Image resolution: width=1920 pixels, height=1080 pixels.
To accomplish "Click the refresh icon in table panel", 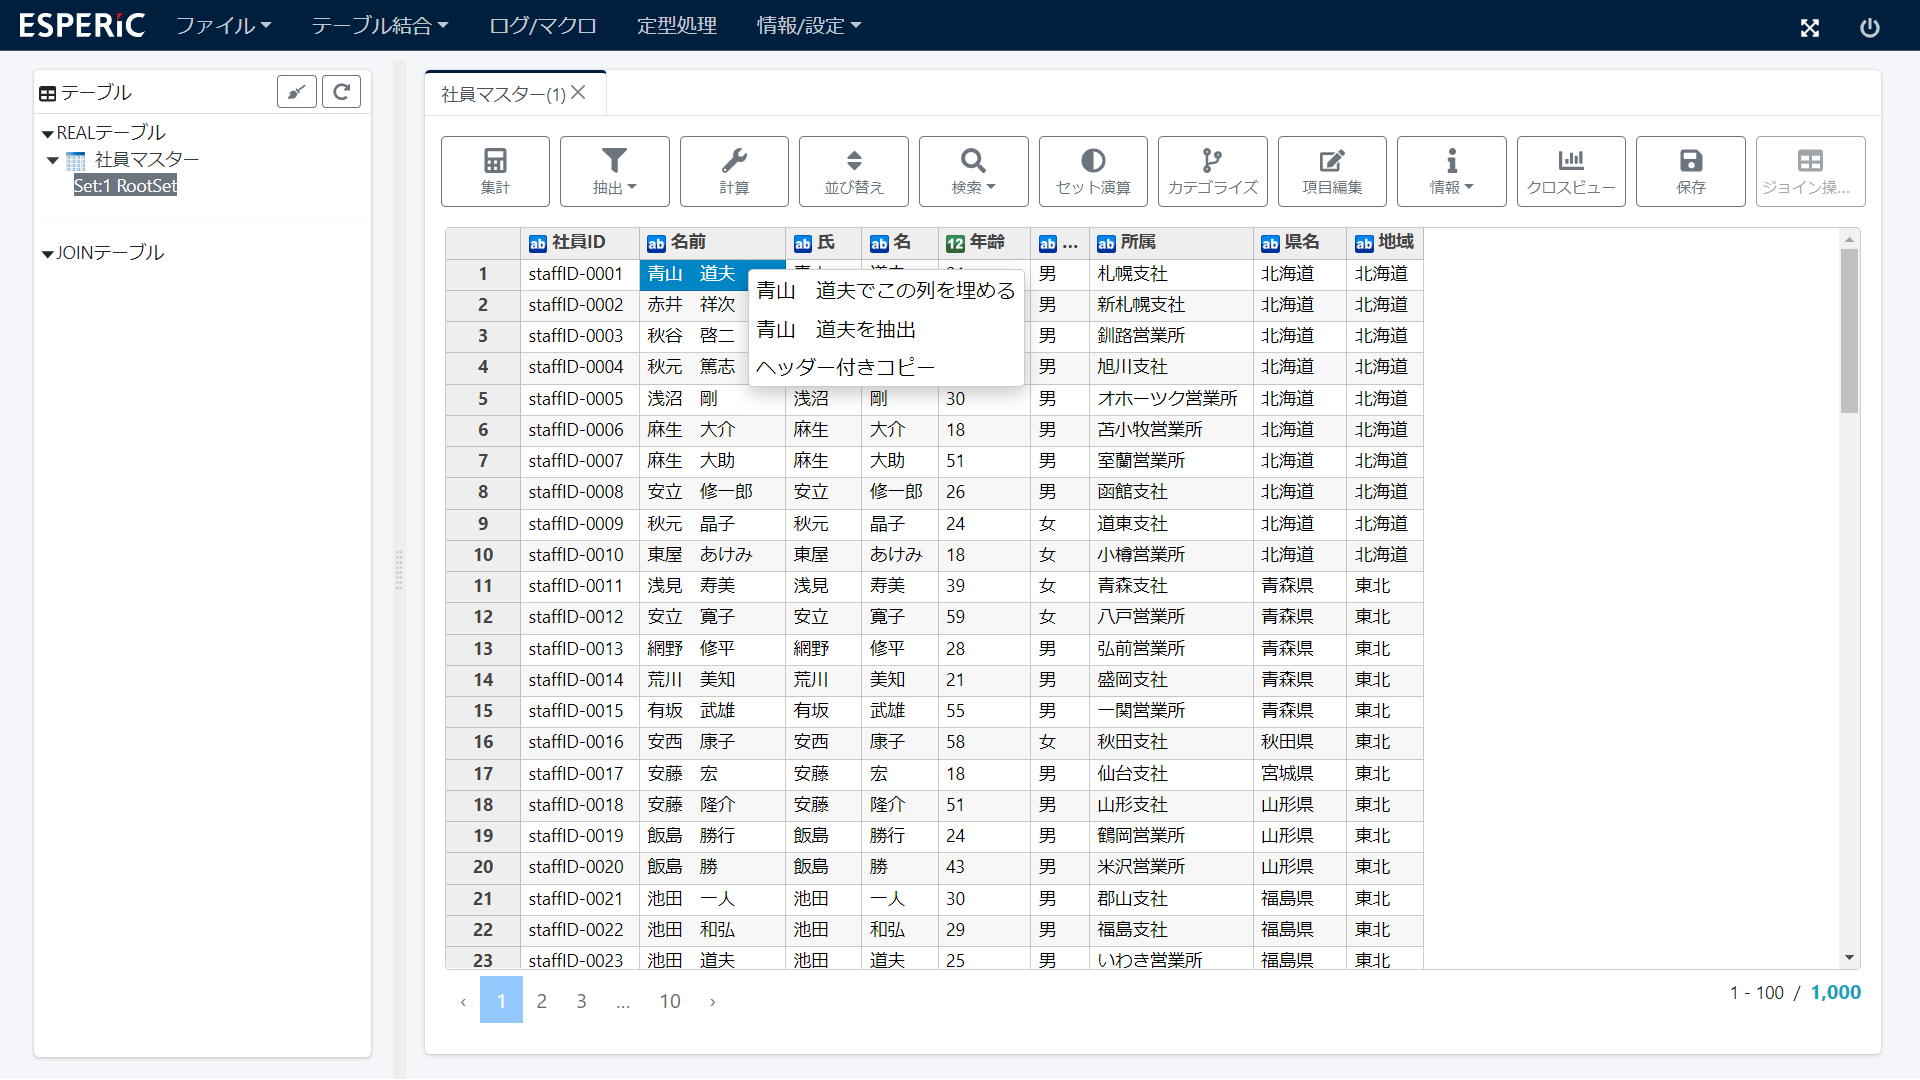I will coord(341,92).
